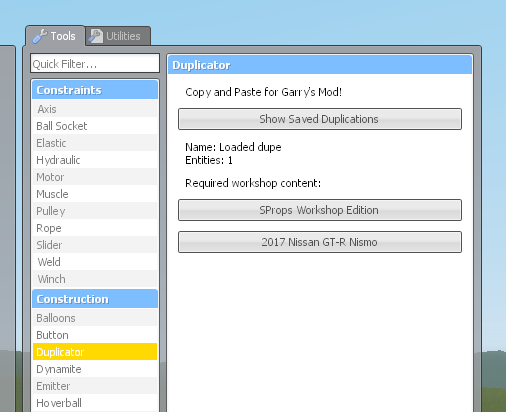Open 2017 Nissan GT-R Nismo workshop button
The height and width of the screenshot is (412, 506).
point(320,242)
